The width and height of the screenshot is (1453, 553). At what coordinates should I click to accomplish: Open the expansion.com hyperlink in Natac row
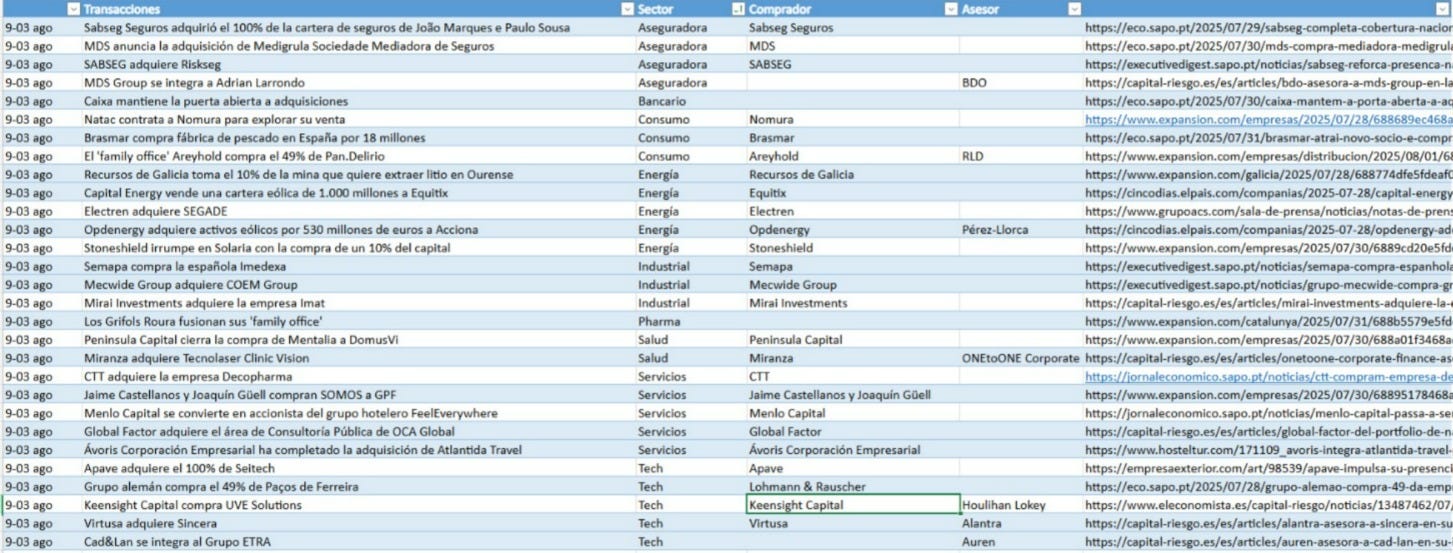1268,120
